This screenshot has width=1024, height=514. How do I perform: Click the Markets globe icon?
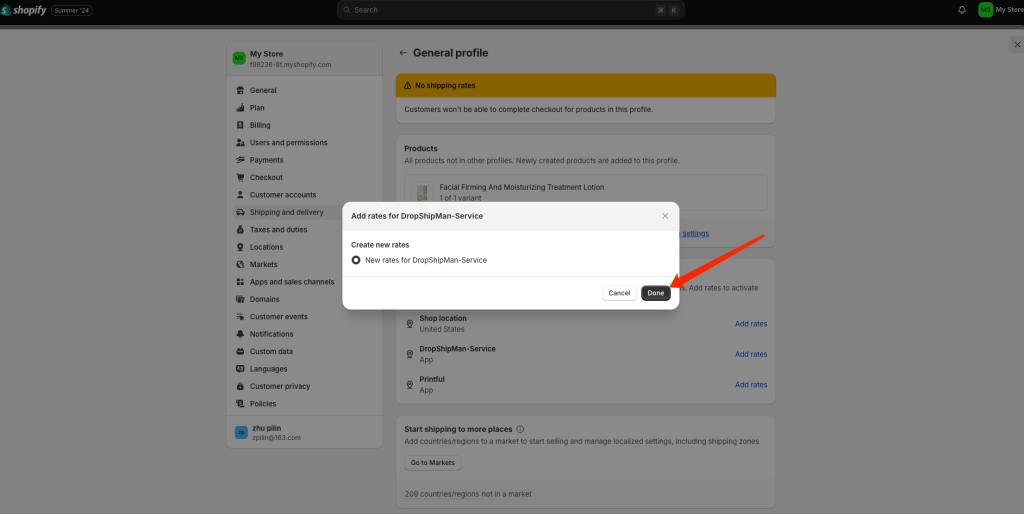[x=240, y=265]
